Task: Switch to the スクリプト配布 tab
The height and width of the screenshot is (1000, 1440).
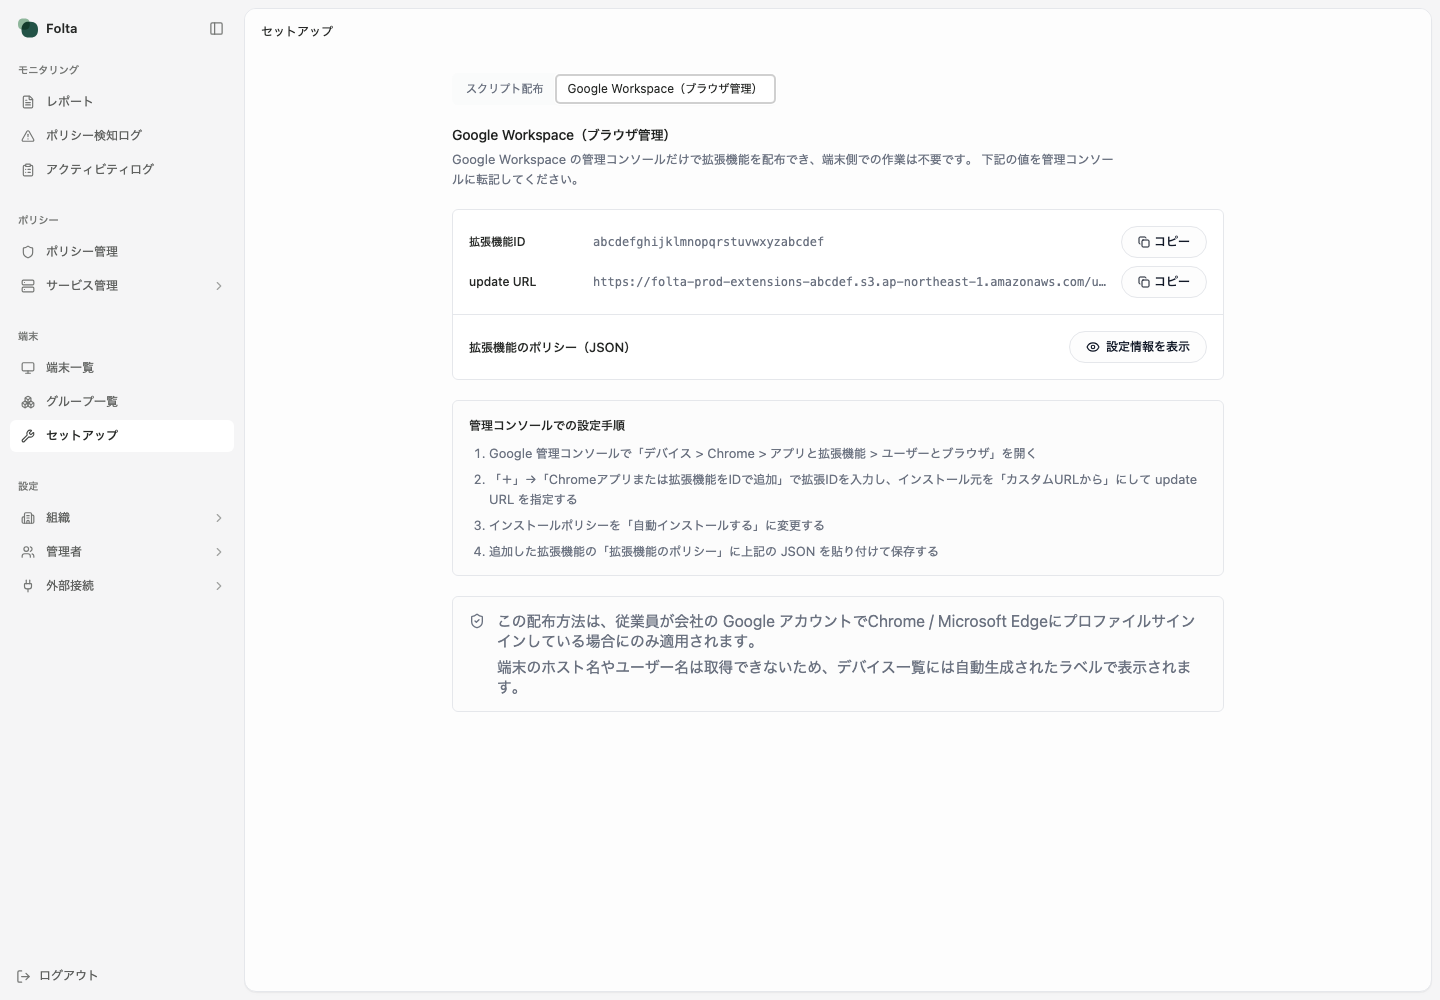Action: point(504,89)
